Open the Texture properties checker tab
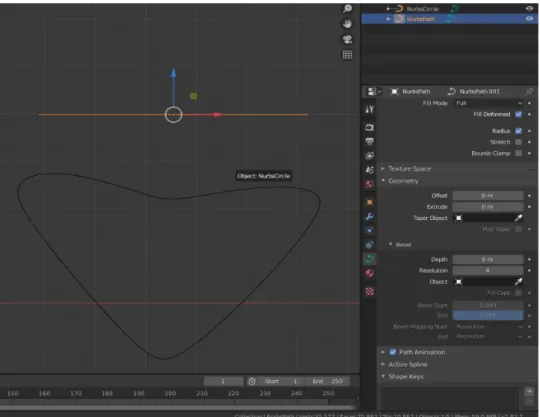Screen dimensions: 540x417 pyautogui.click(x=370, y=292)
